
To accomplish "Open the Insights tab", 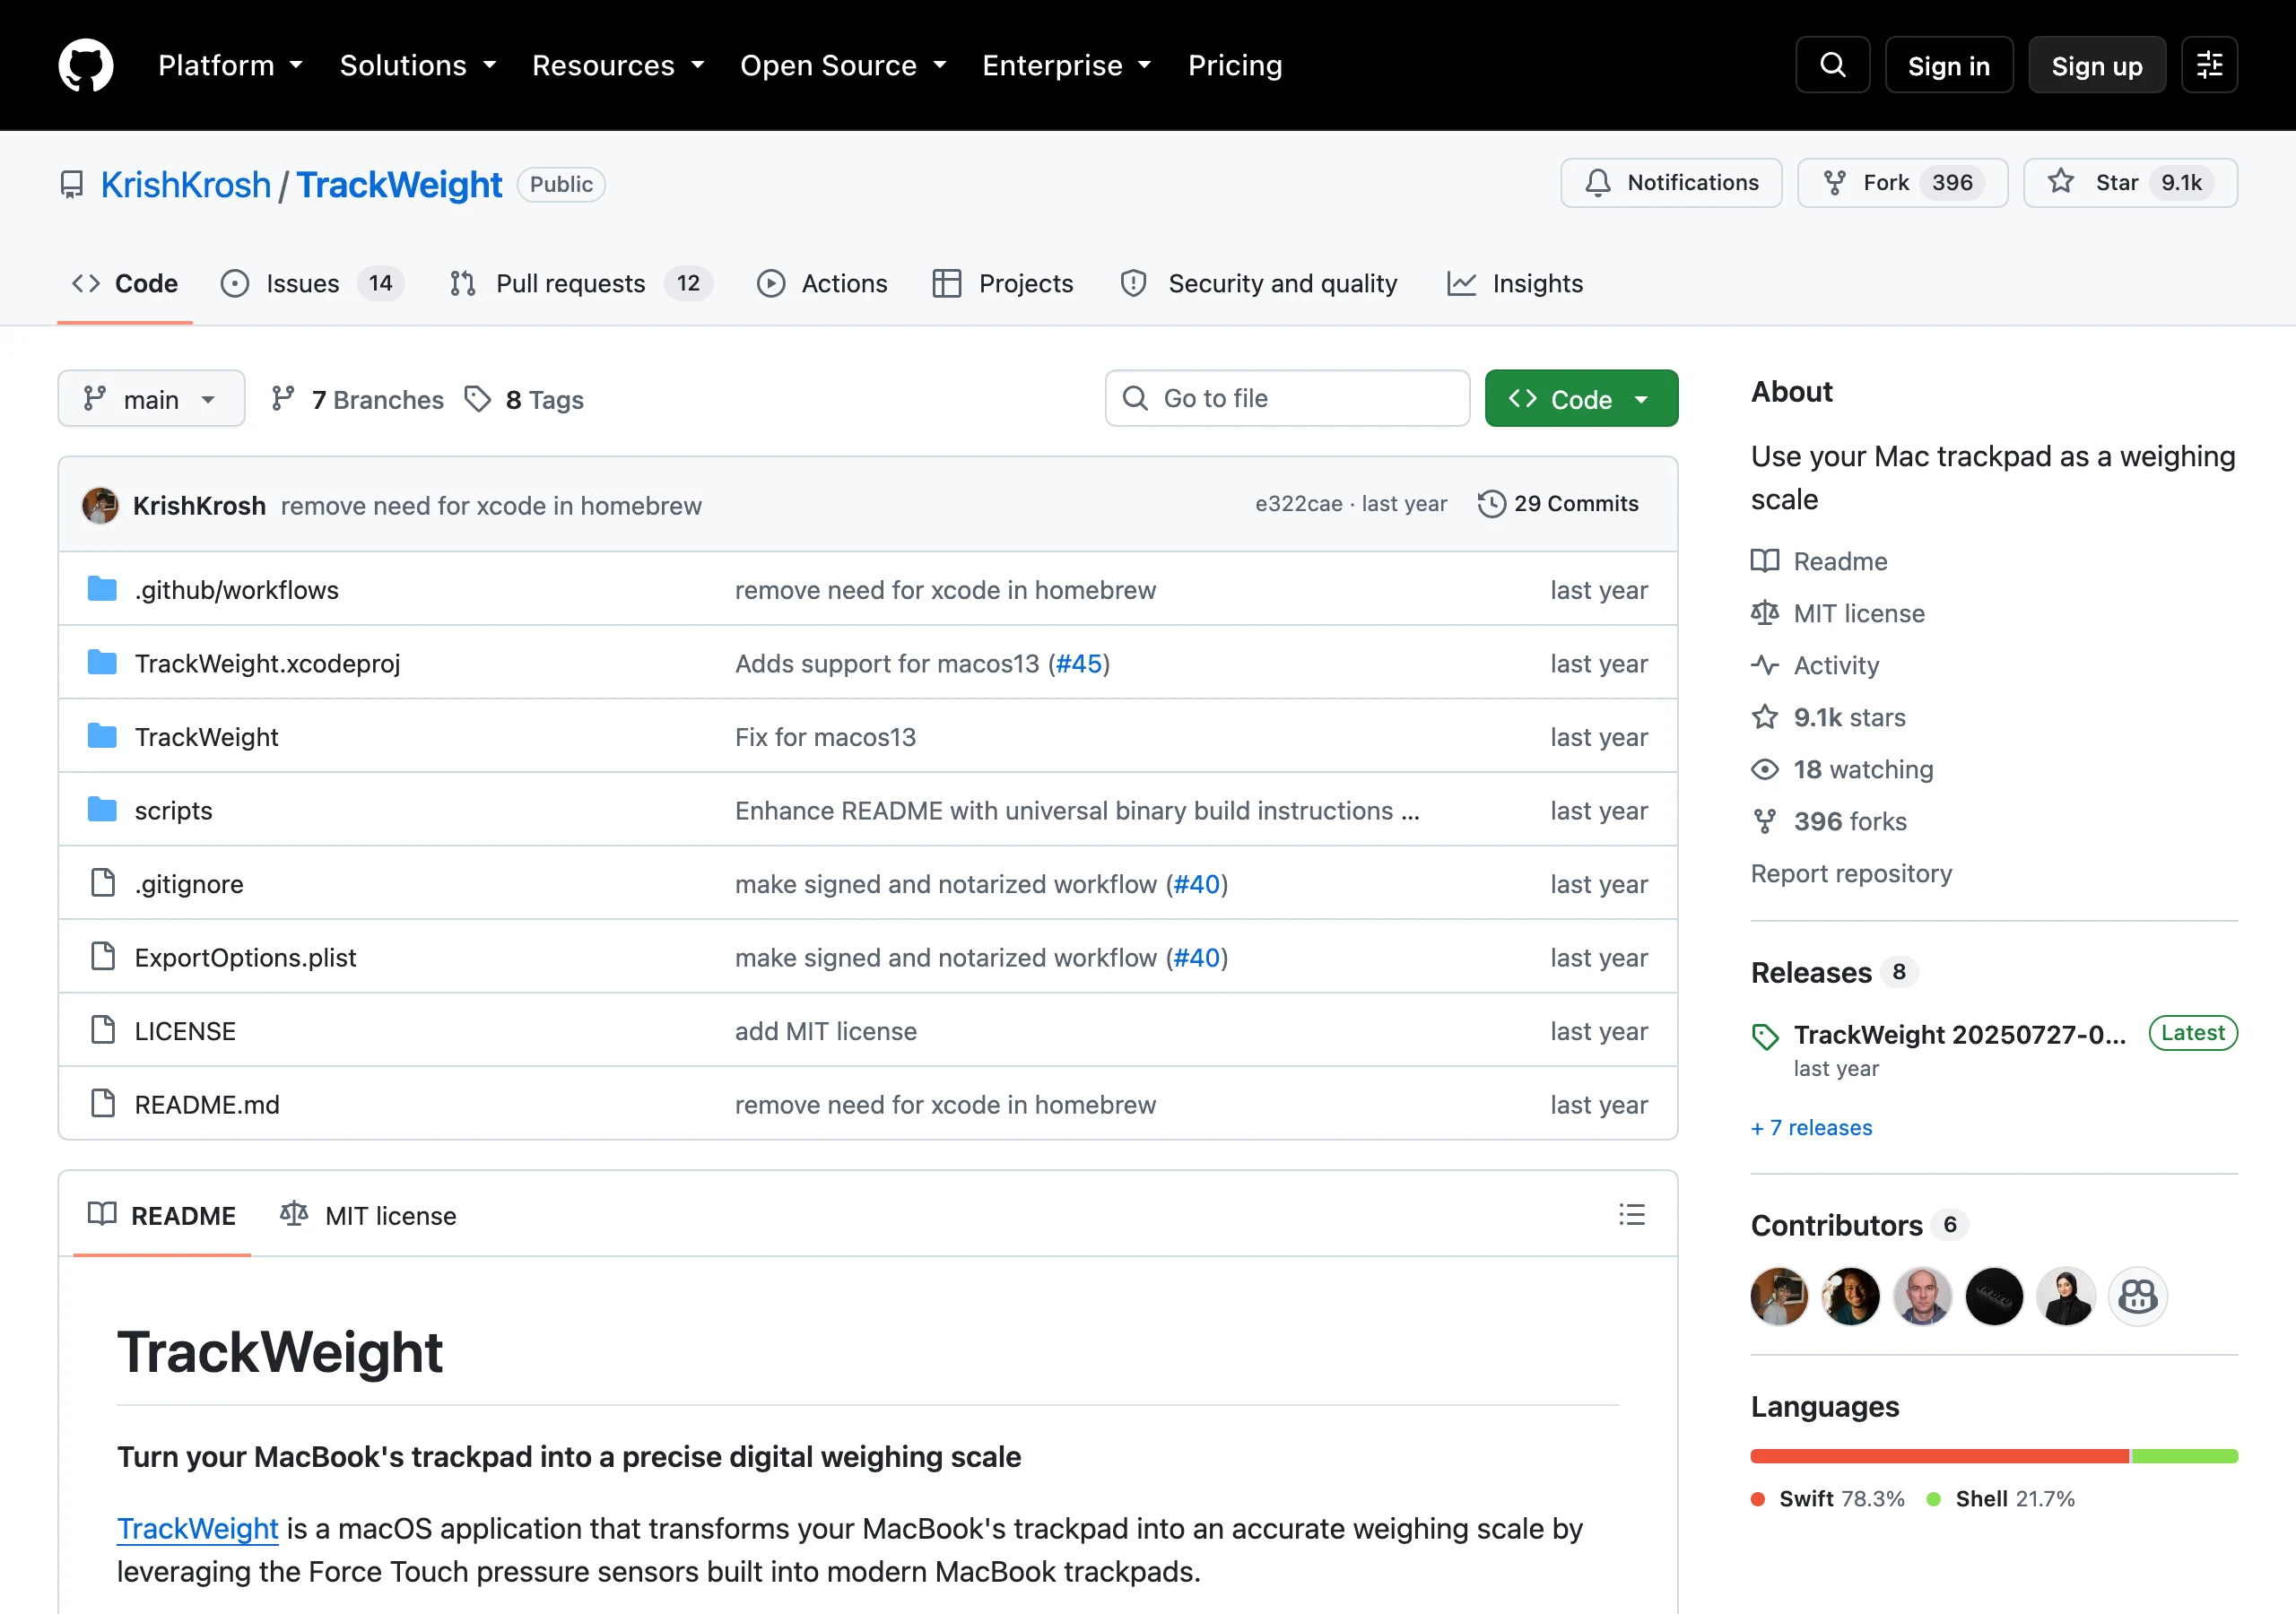I will pos(1515,283).
